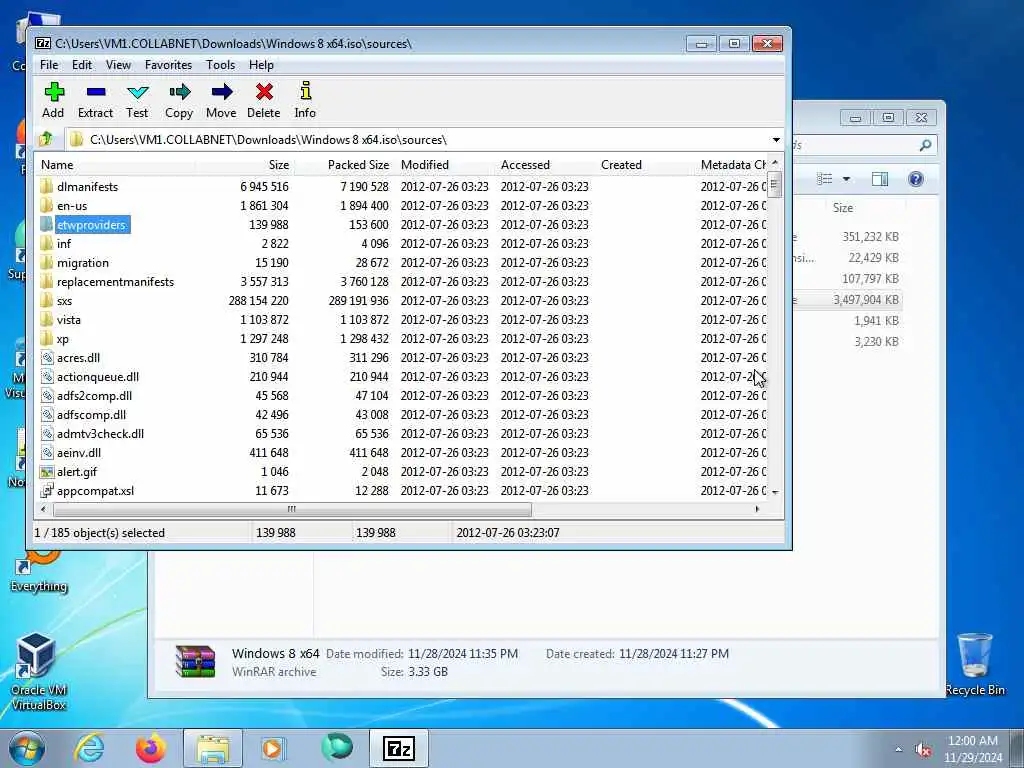
Task: Open the Tools menu
Action: pos(221,65)
